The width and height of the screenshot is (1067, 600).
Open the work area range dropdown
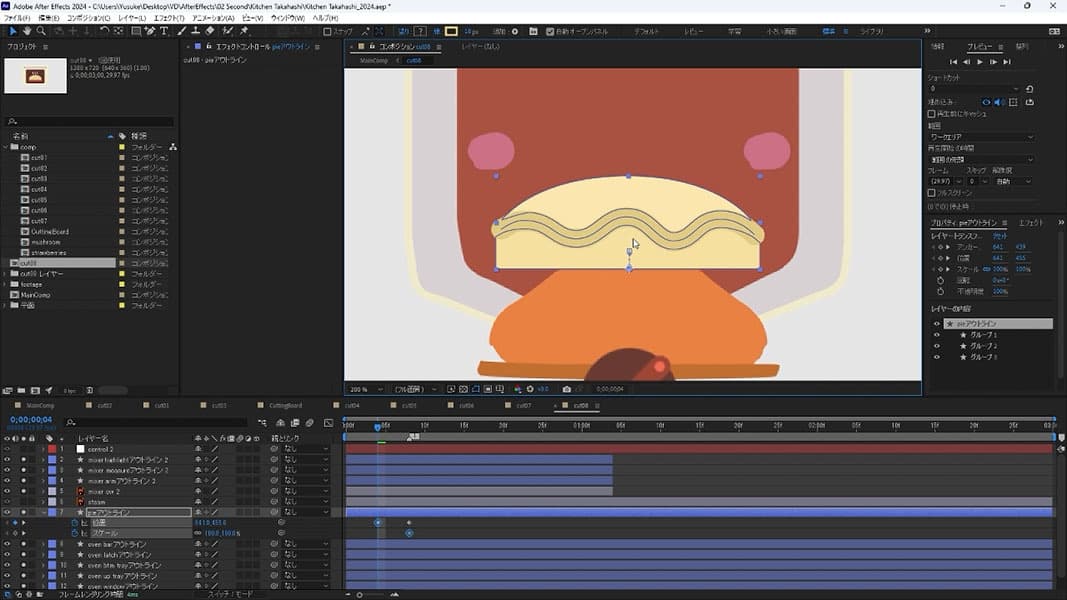tap(980, 137)
